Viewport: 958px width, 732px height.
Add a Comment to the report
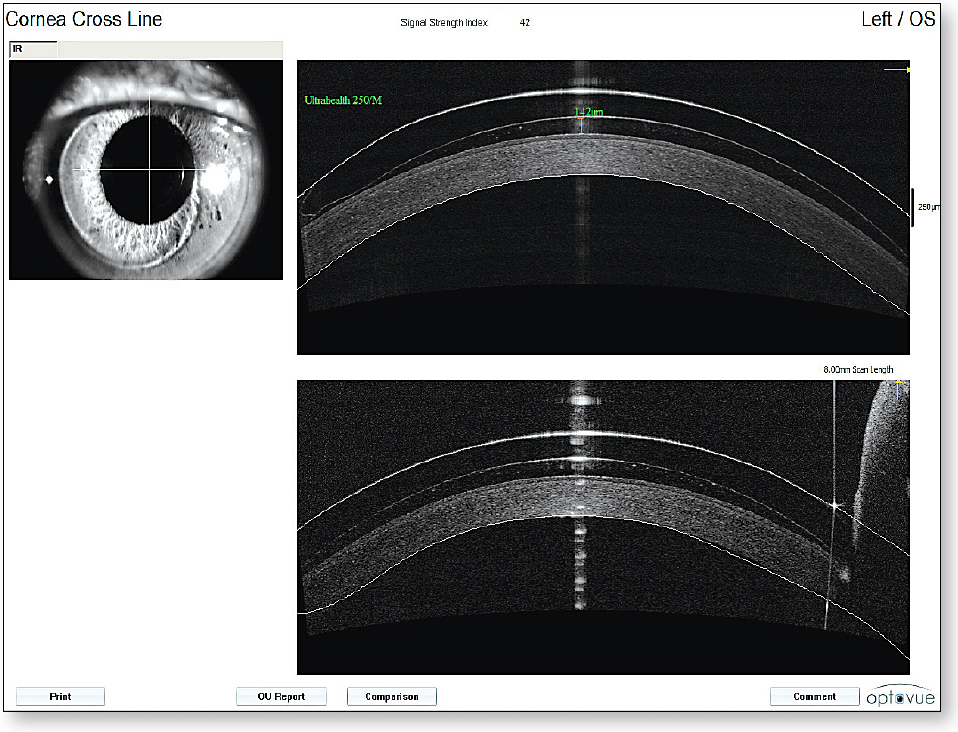click(x=813, y=696)
